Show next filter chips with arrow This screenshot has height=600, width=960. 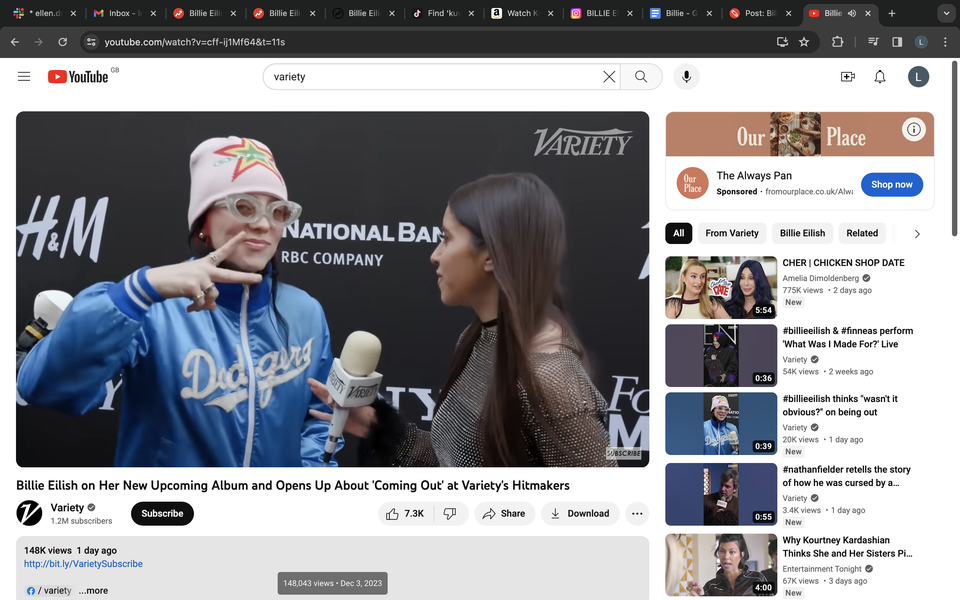(917, 233)
